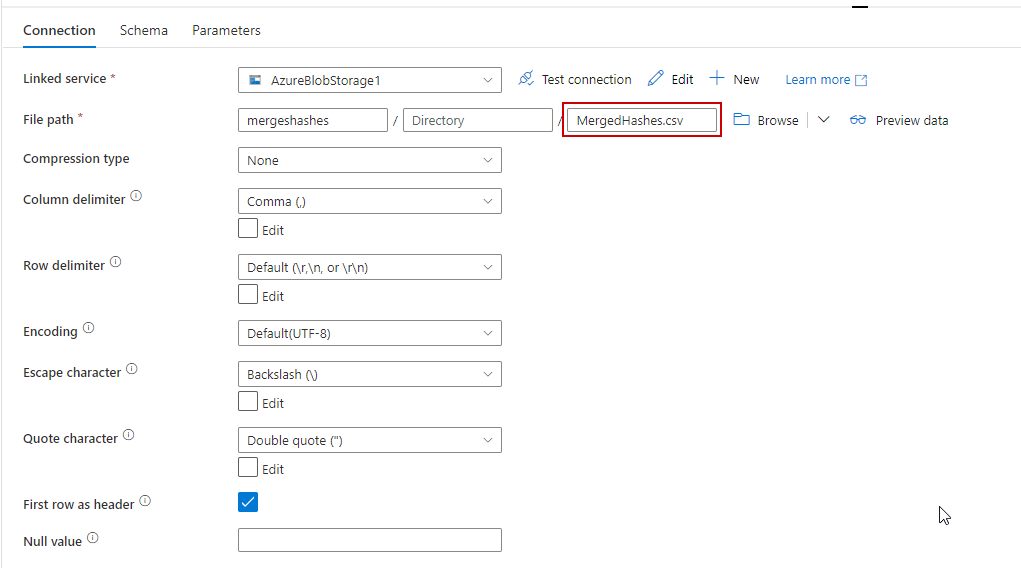Click the MergedHashes.csv file name field
The image size is (1021, 568).
point(641,120)
